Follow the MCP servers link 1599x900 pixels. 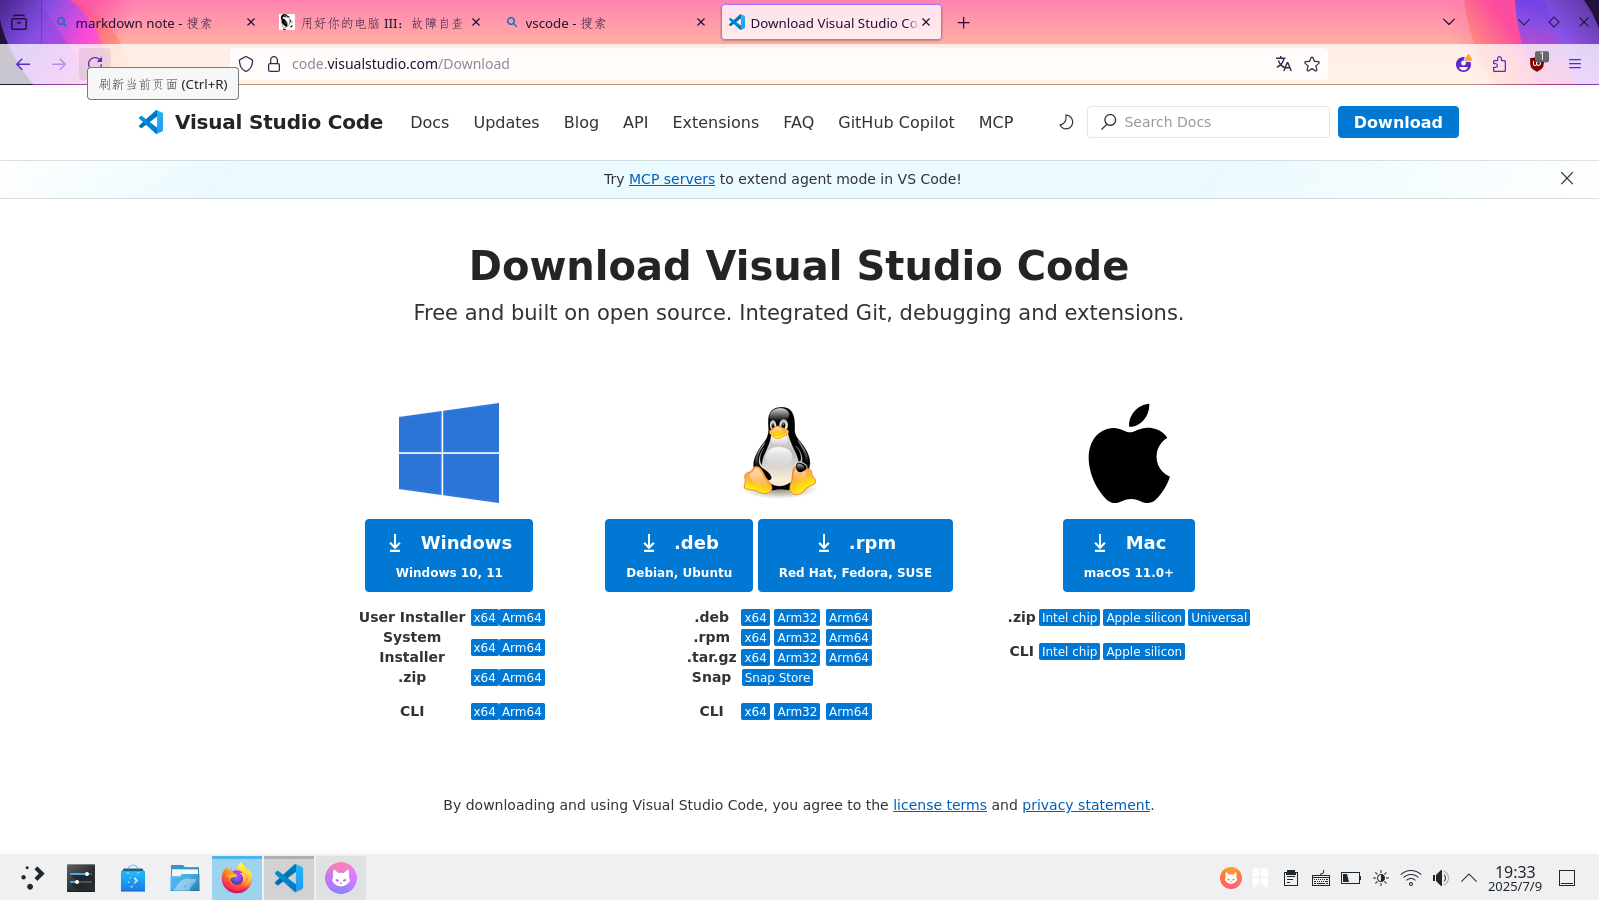[x=672, y=179]
